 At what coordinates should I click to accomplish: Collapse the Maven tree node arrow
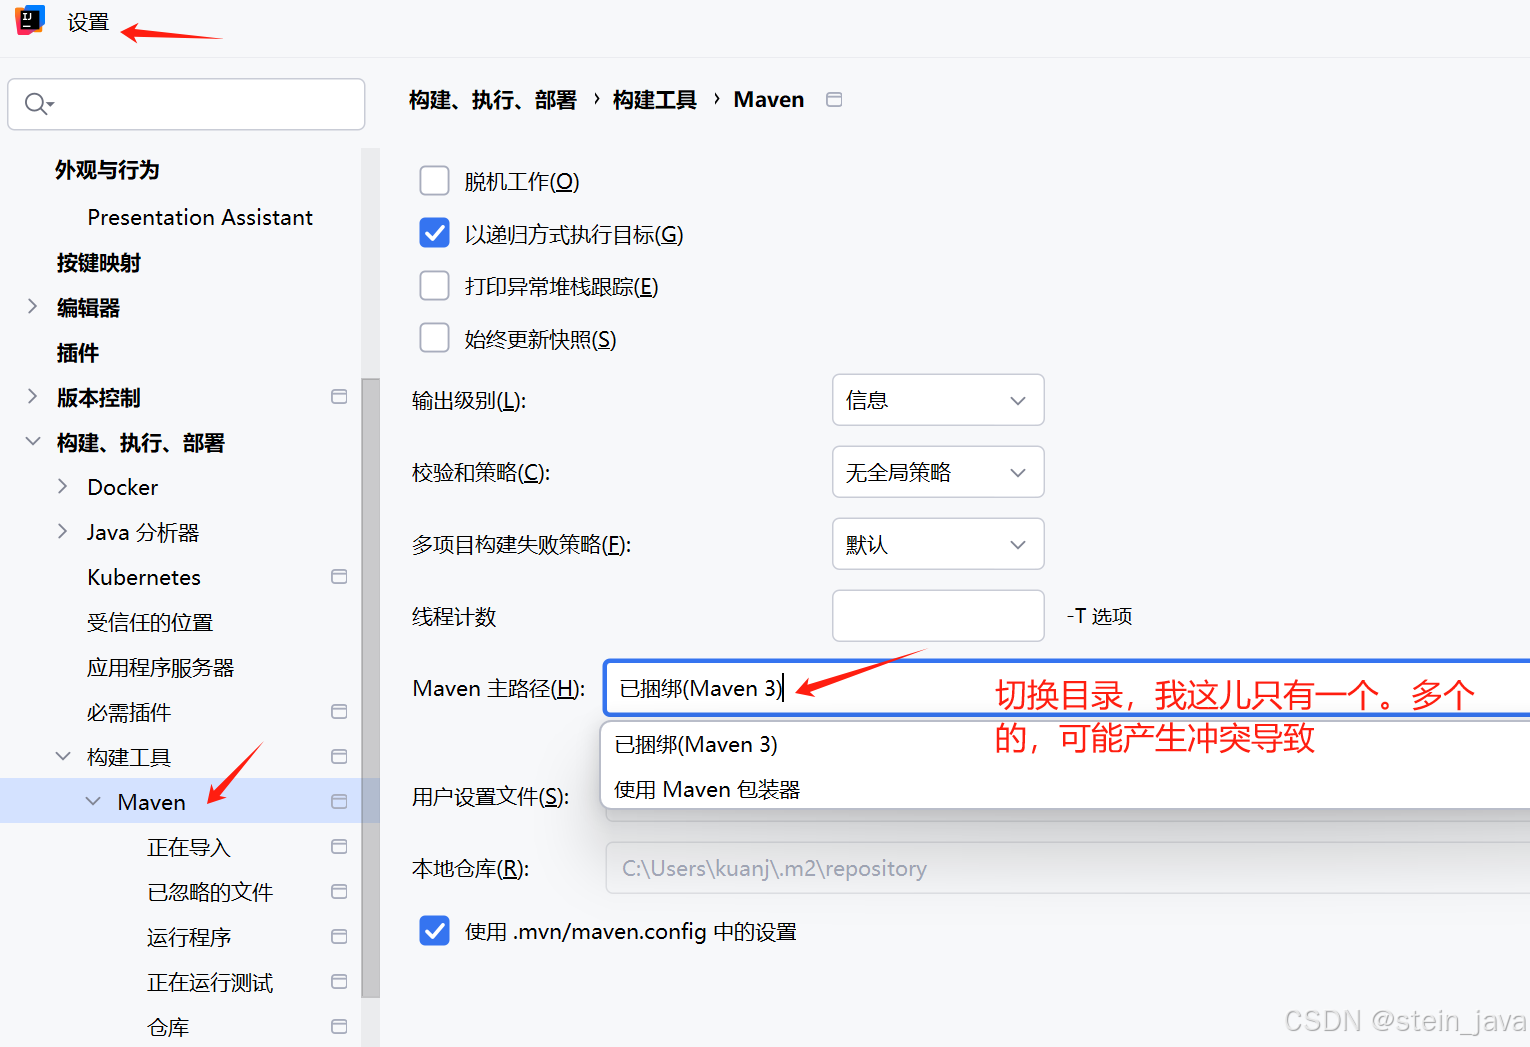(93, 802)
